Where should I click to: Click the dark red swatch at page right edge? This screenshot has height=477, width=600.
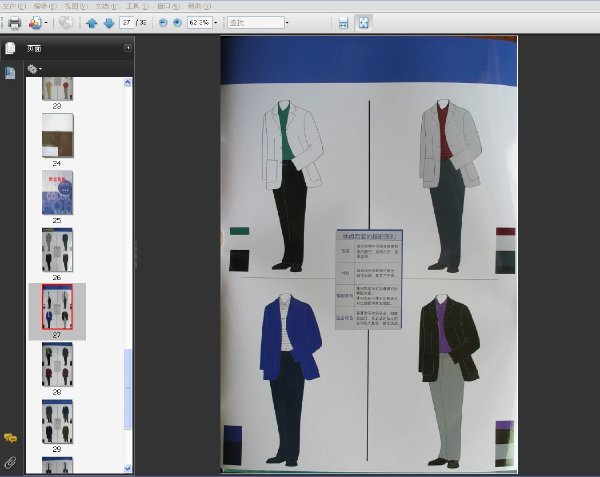click(505, 231)
